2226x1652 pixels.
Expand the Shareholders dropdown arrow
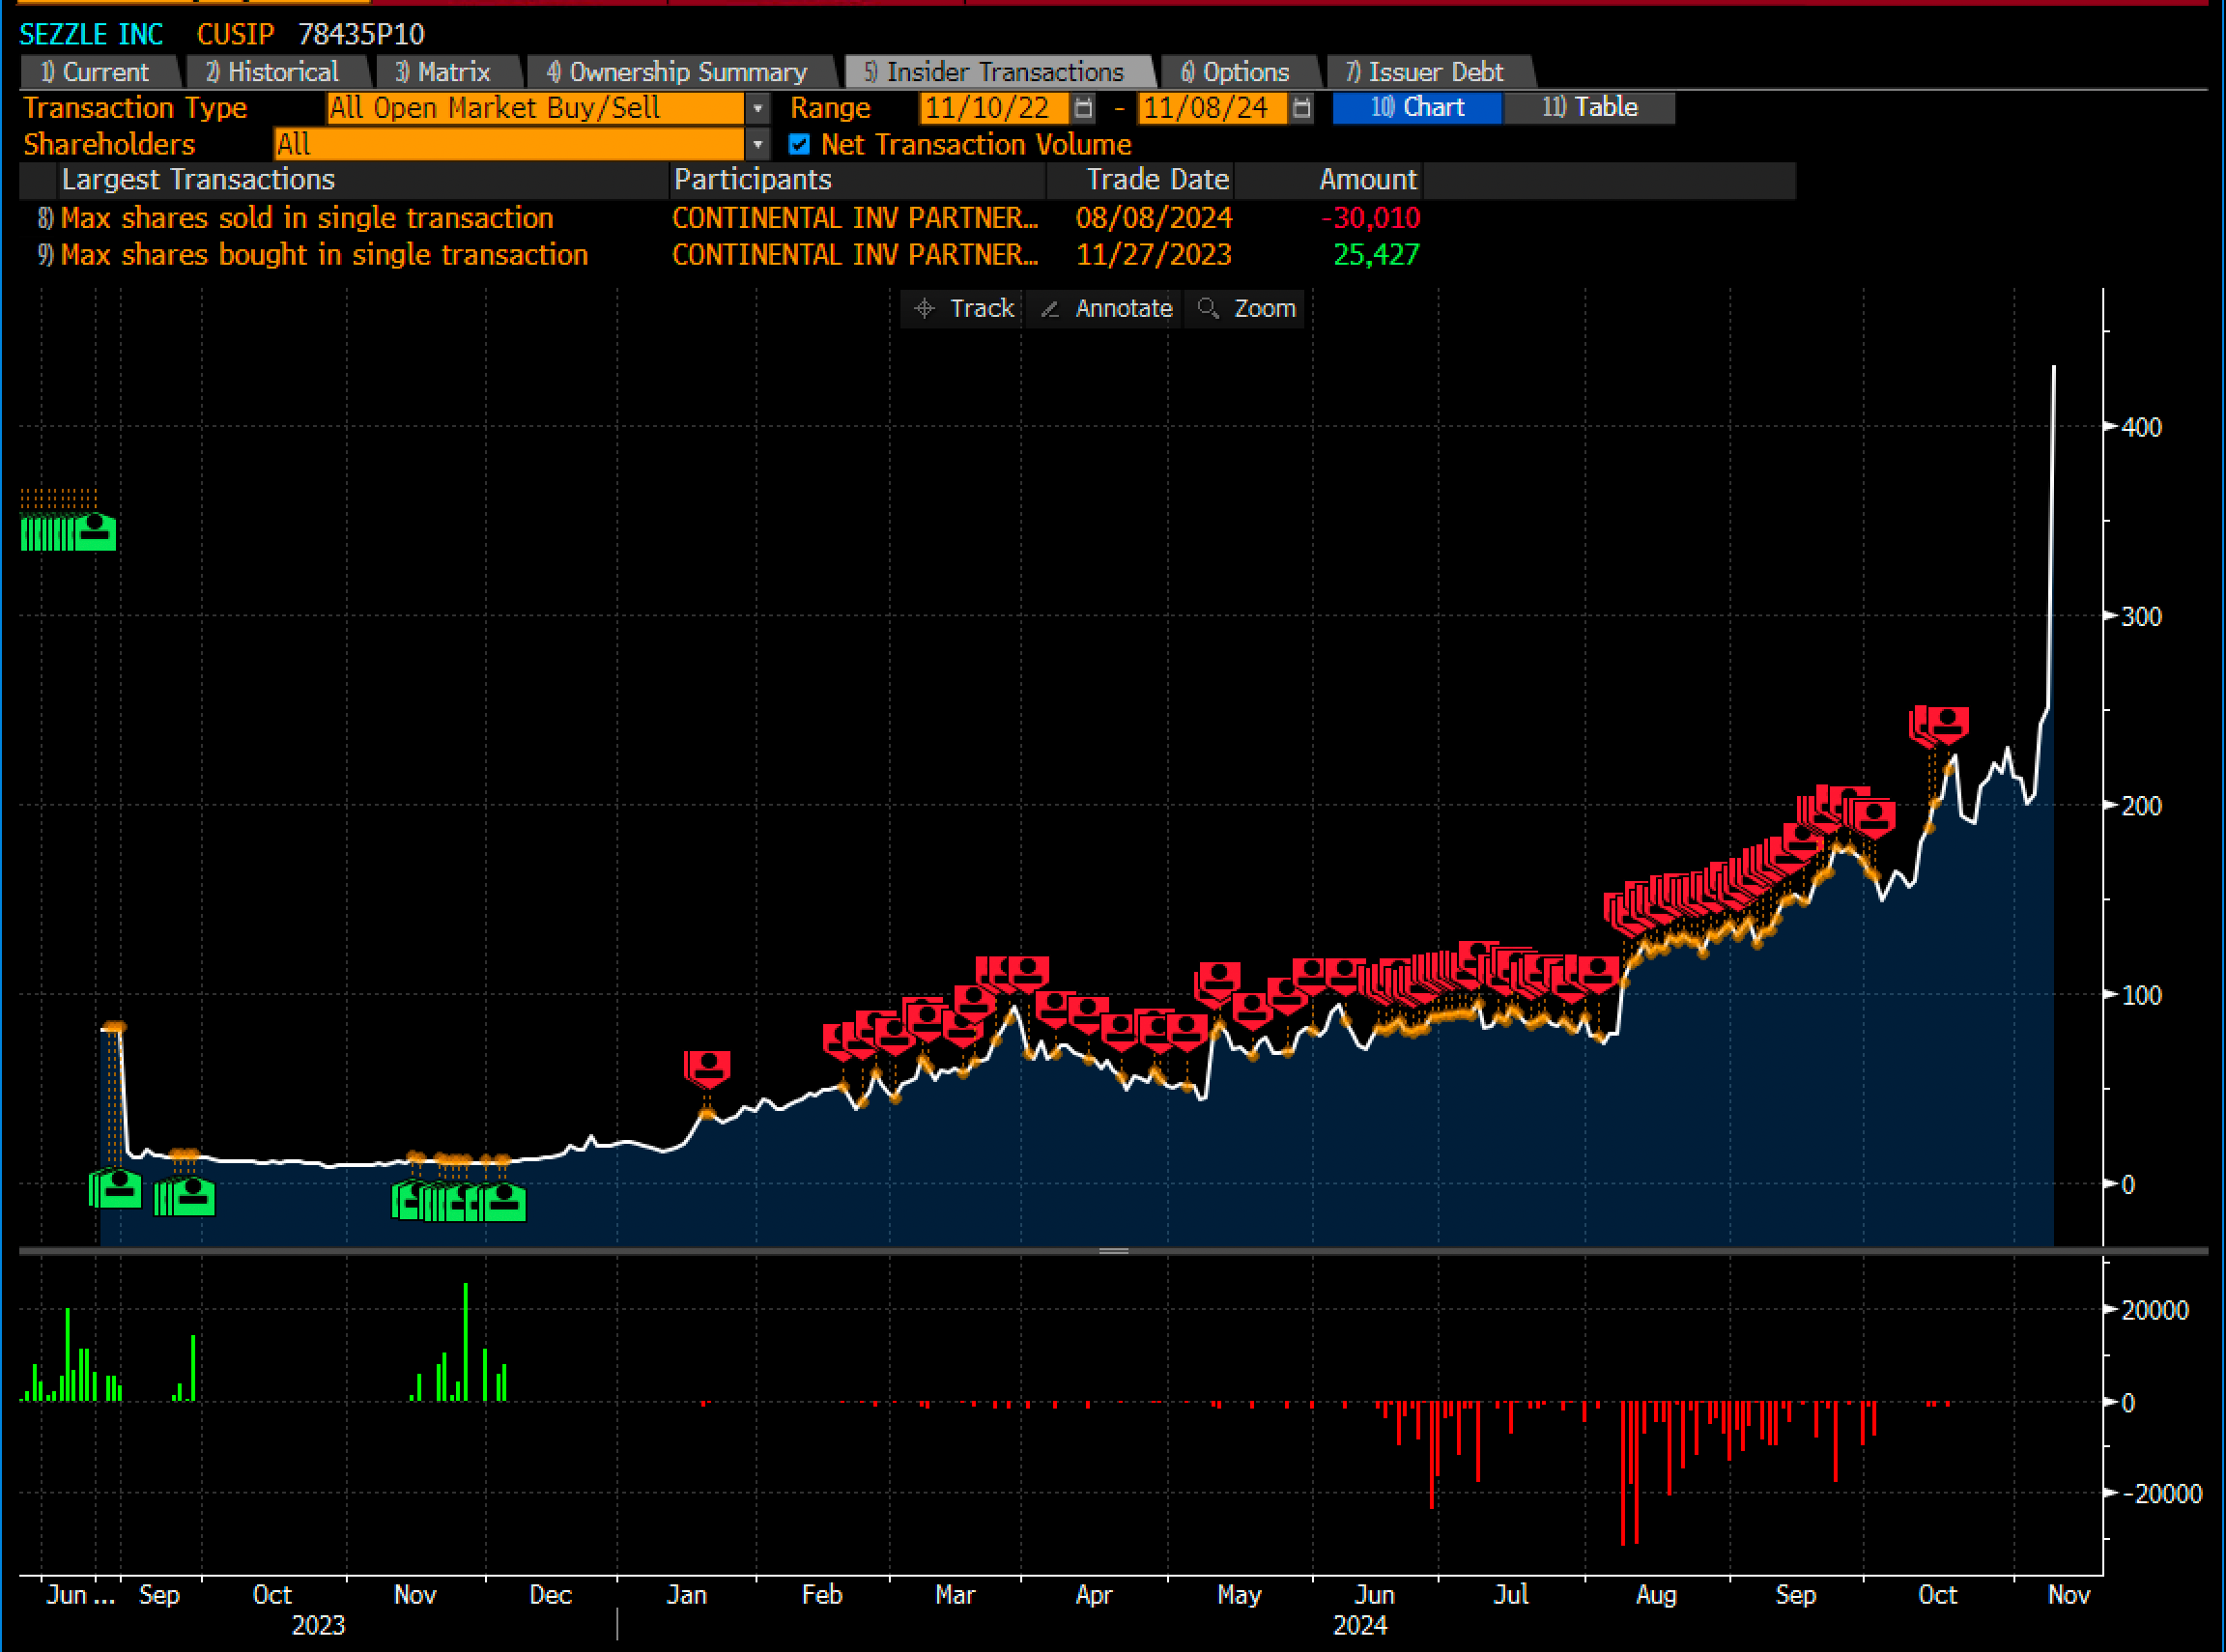pos(758,144)
